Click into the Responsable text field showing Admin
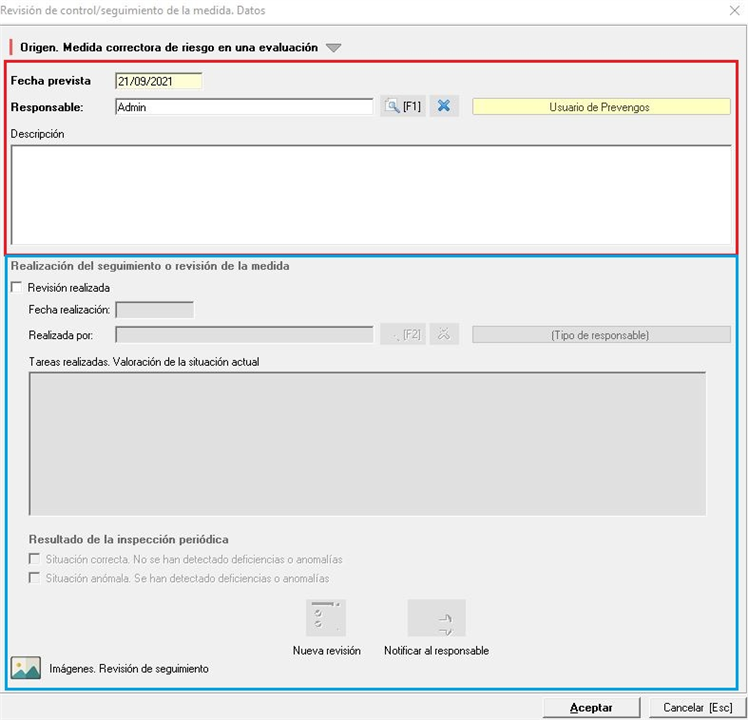The width and height of the screenshot is (748, 720). pyautogui.click(x=244, y=107)
